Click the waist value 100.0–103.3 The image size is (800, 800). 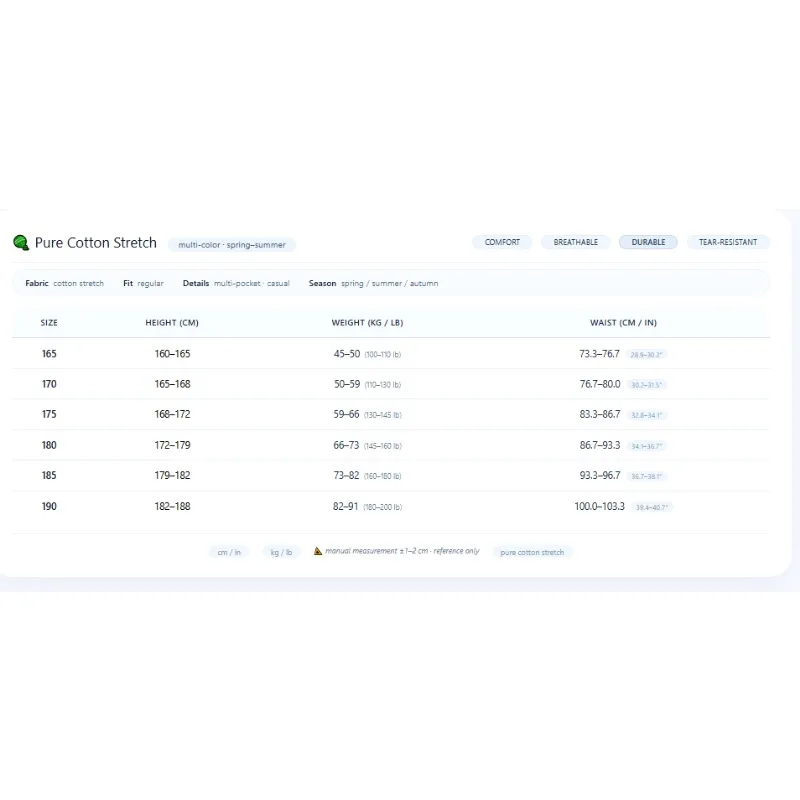tap(599, 506)
